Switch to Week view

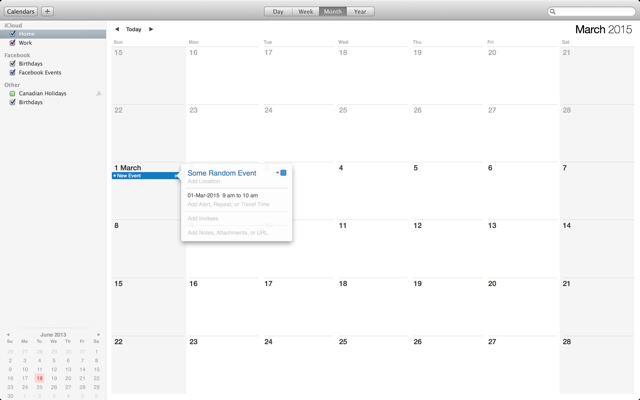[305, 11]
